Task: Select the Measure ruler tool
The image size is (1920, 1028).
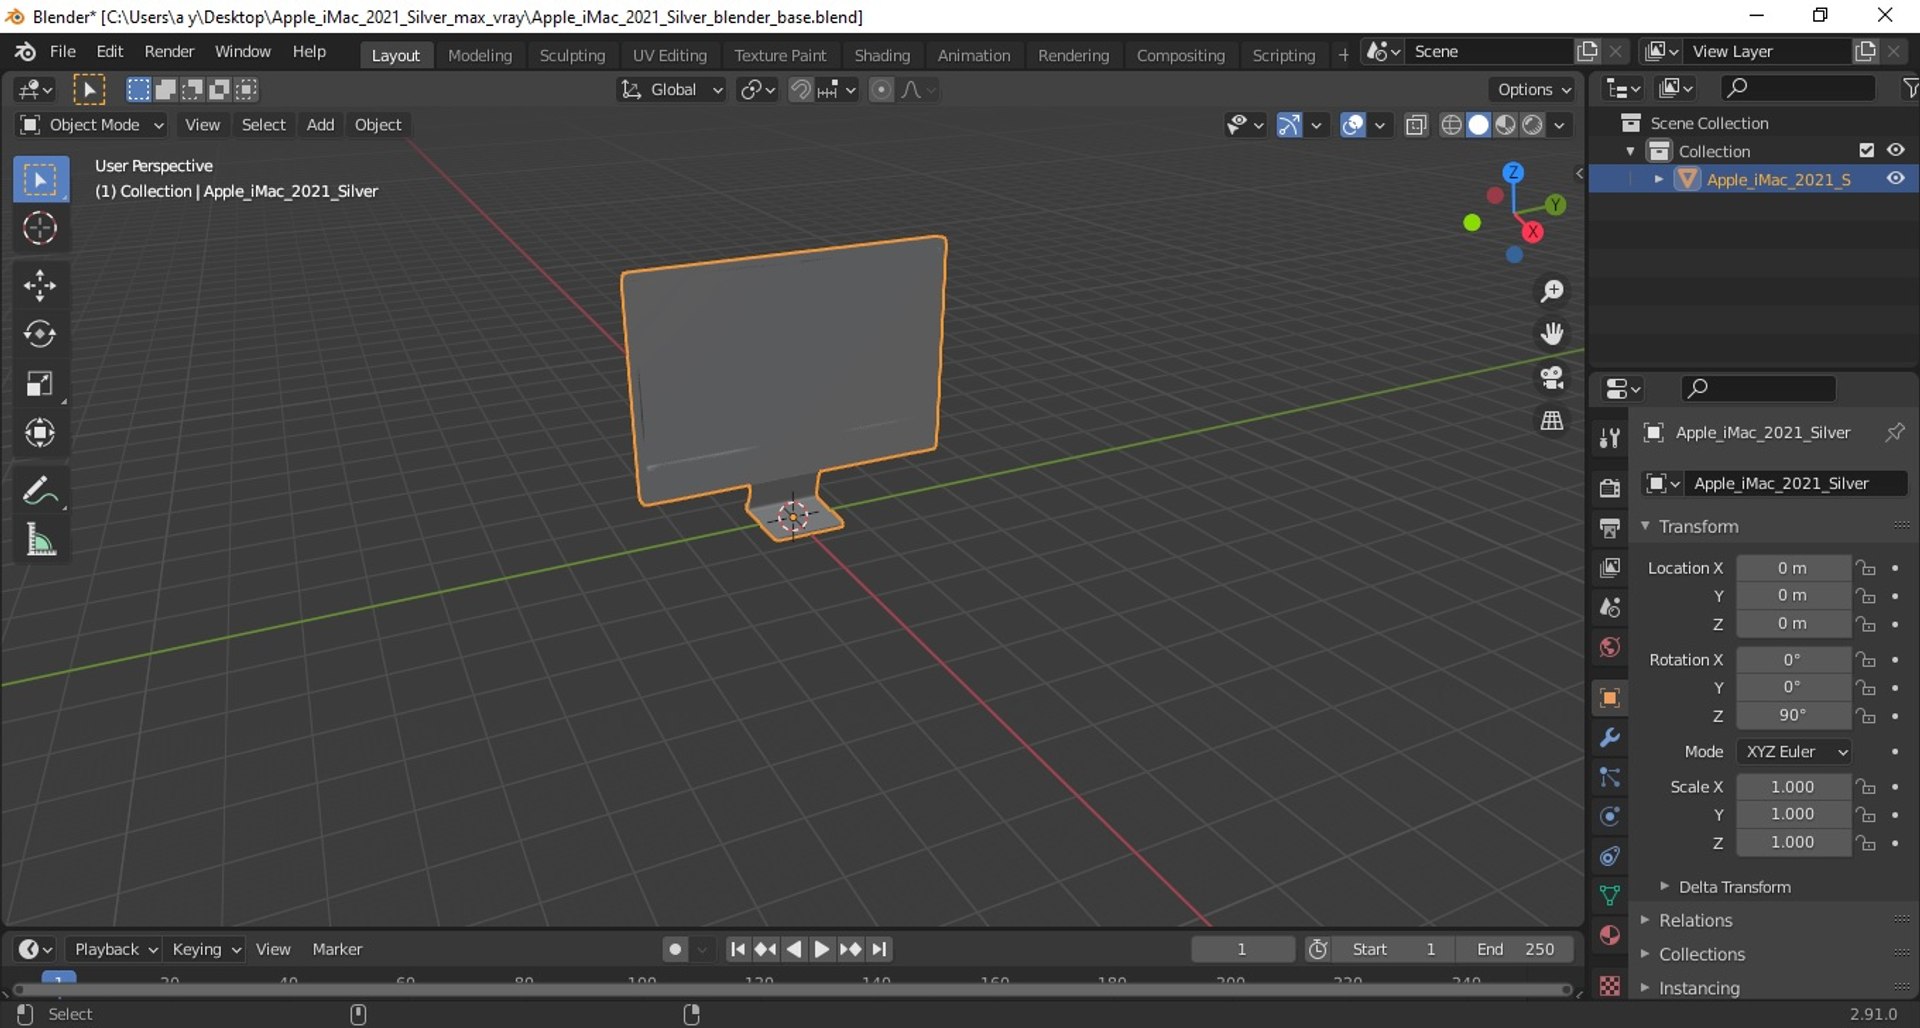Action: [x=40, y=541]
